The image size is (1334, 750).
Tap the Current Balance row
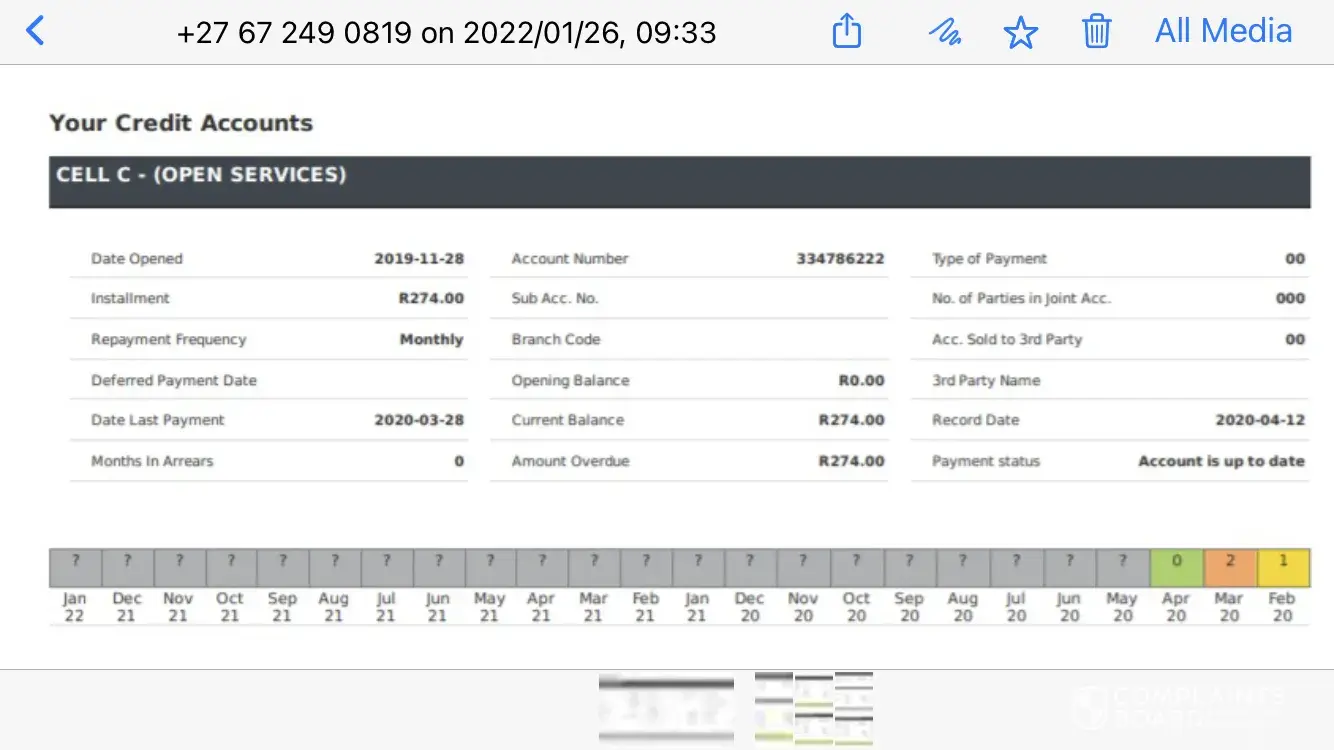point(688,420)
